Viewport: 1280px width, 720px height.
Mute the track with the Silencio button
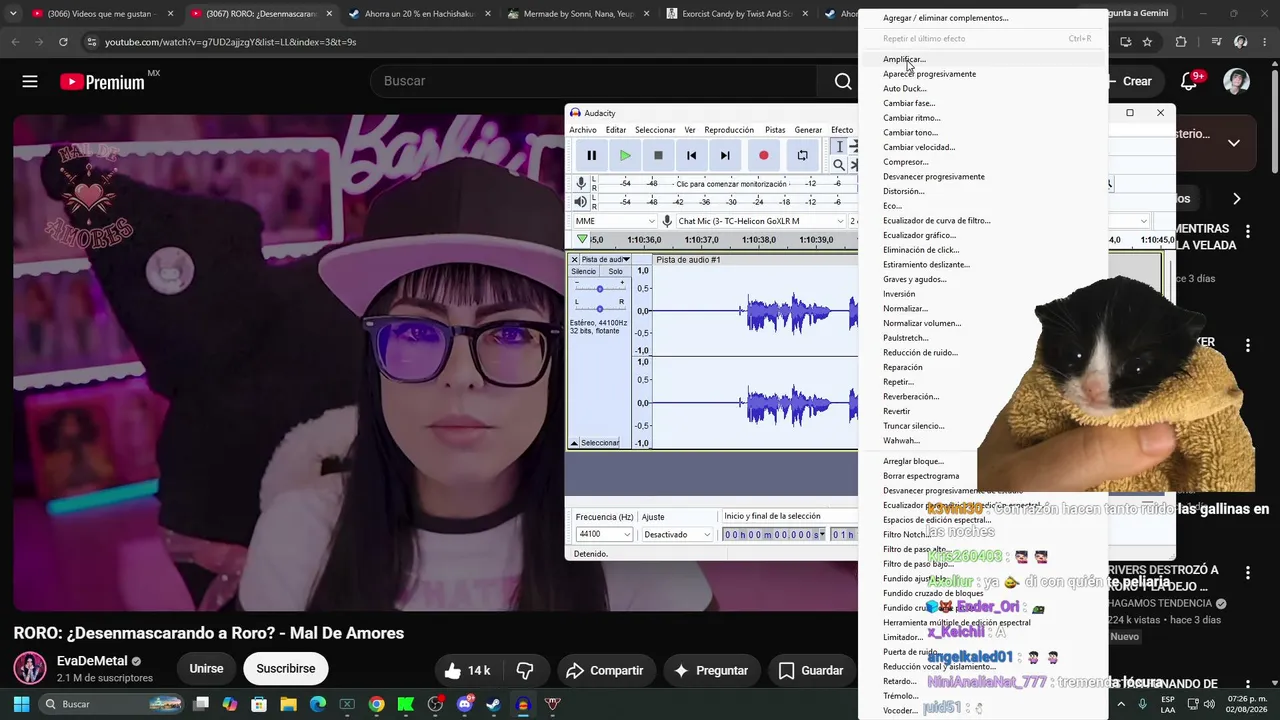583,272
